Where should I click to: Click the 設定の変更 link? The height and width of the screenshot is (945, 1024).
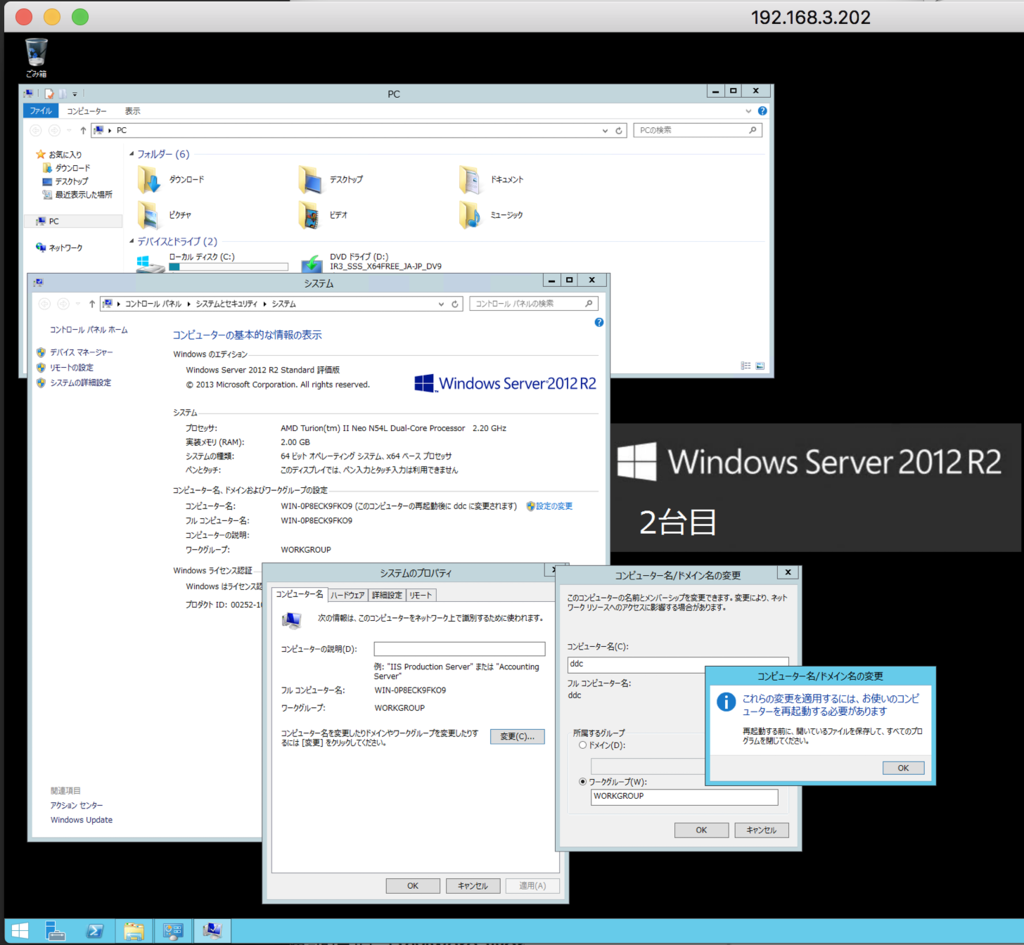tap(554, 506)
